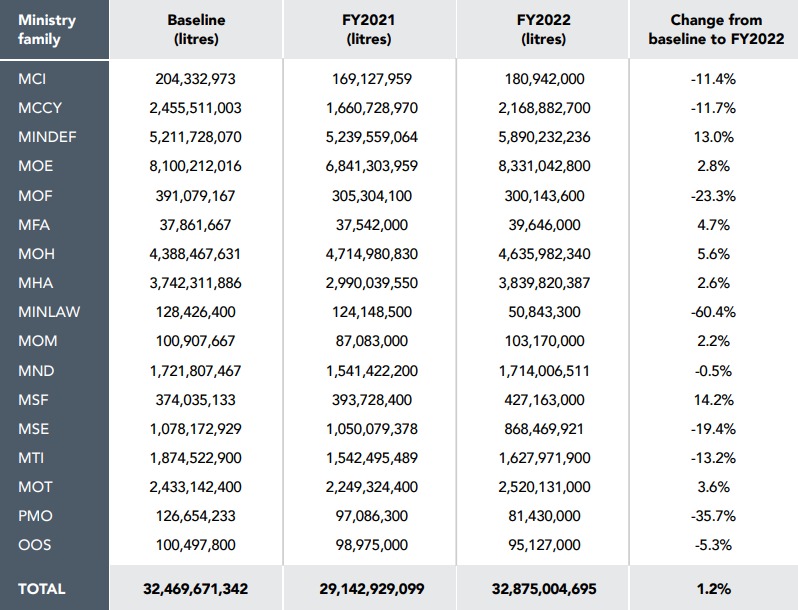
Task: Click the FY2021 (litres) column header
Action: 369,30
